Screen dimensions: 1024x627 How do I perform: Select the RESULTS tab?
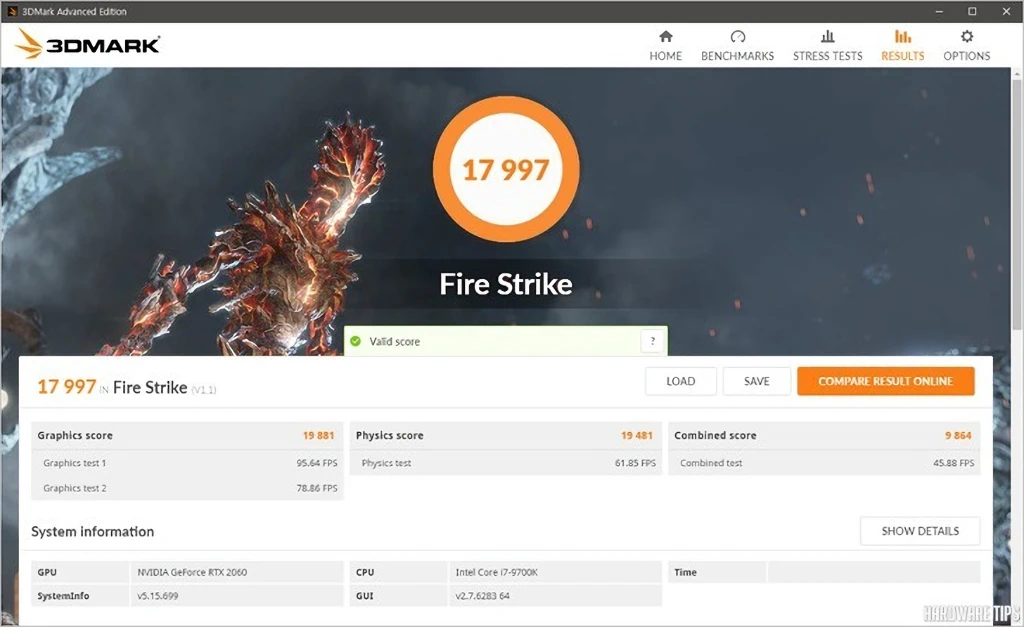pyautogui.click(x=903, y=44)
